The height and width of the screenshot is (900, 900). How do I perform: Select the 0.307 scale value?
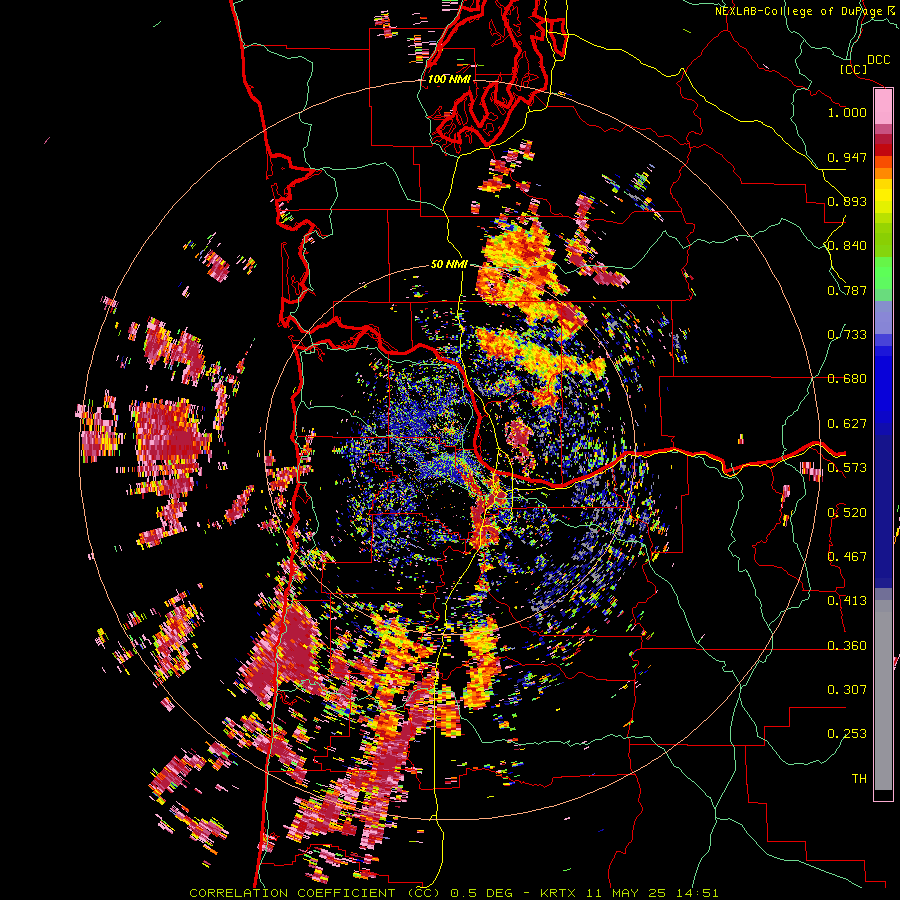[847, 690]
